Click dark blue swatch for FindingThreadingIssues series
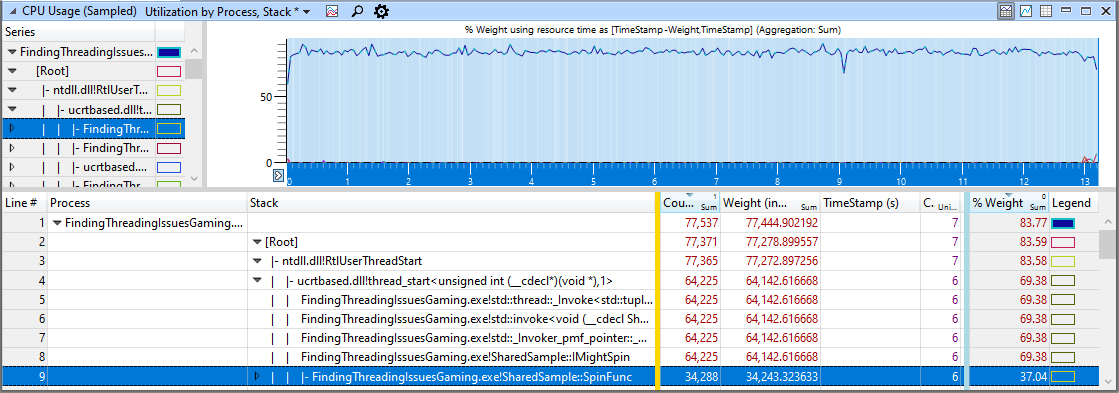1119x393 pixels. 169,52
